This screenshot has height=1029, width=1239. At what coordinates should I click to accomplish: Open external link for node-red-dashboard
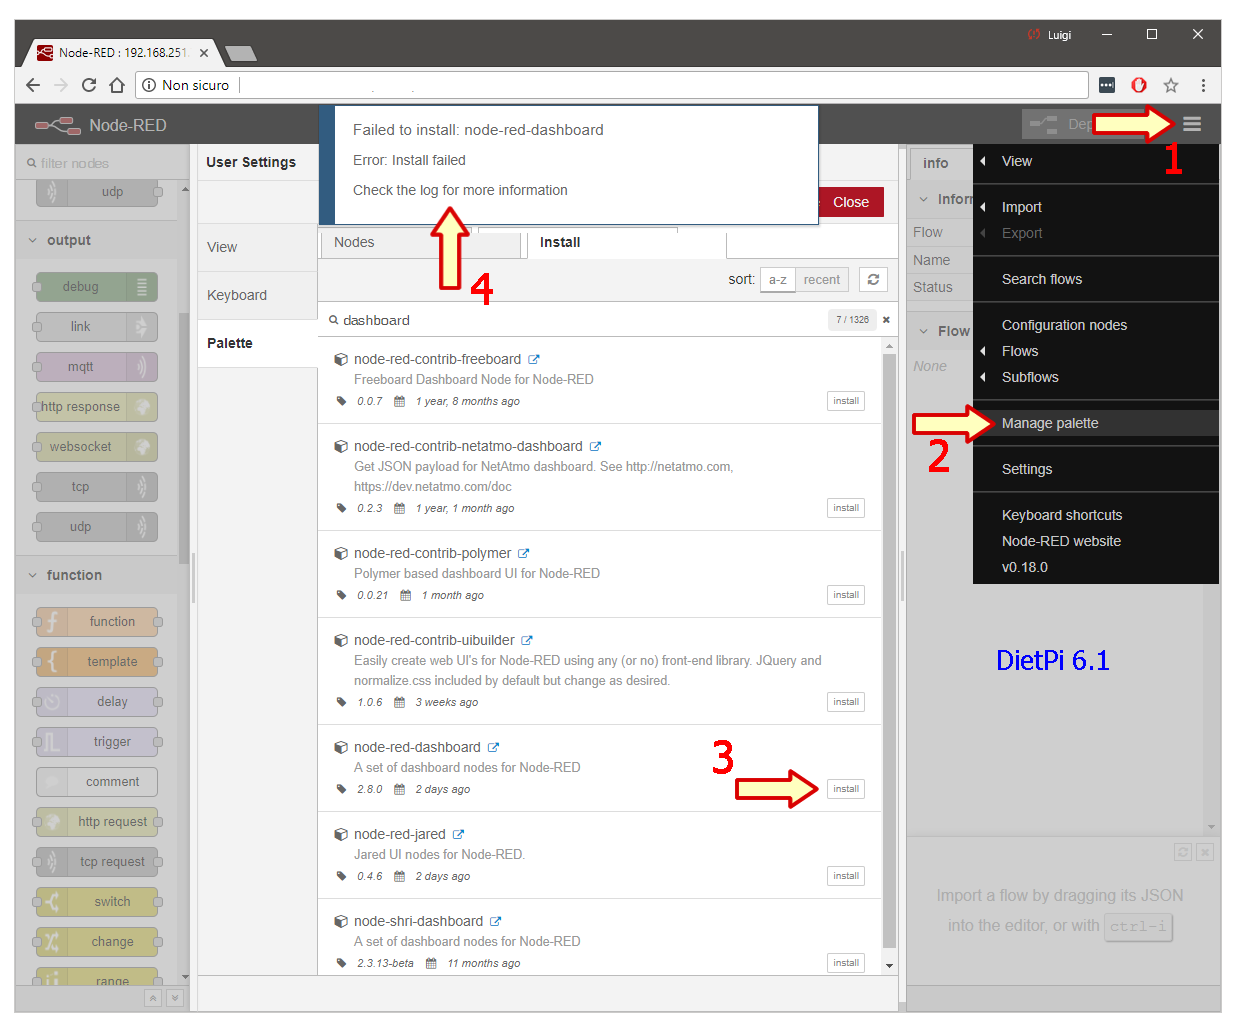pos(493,747)
